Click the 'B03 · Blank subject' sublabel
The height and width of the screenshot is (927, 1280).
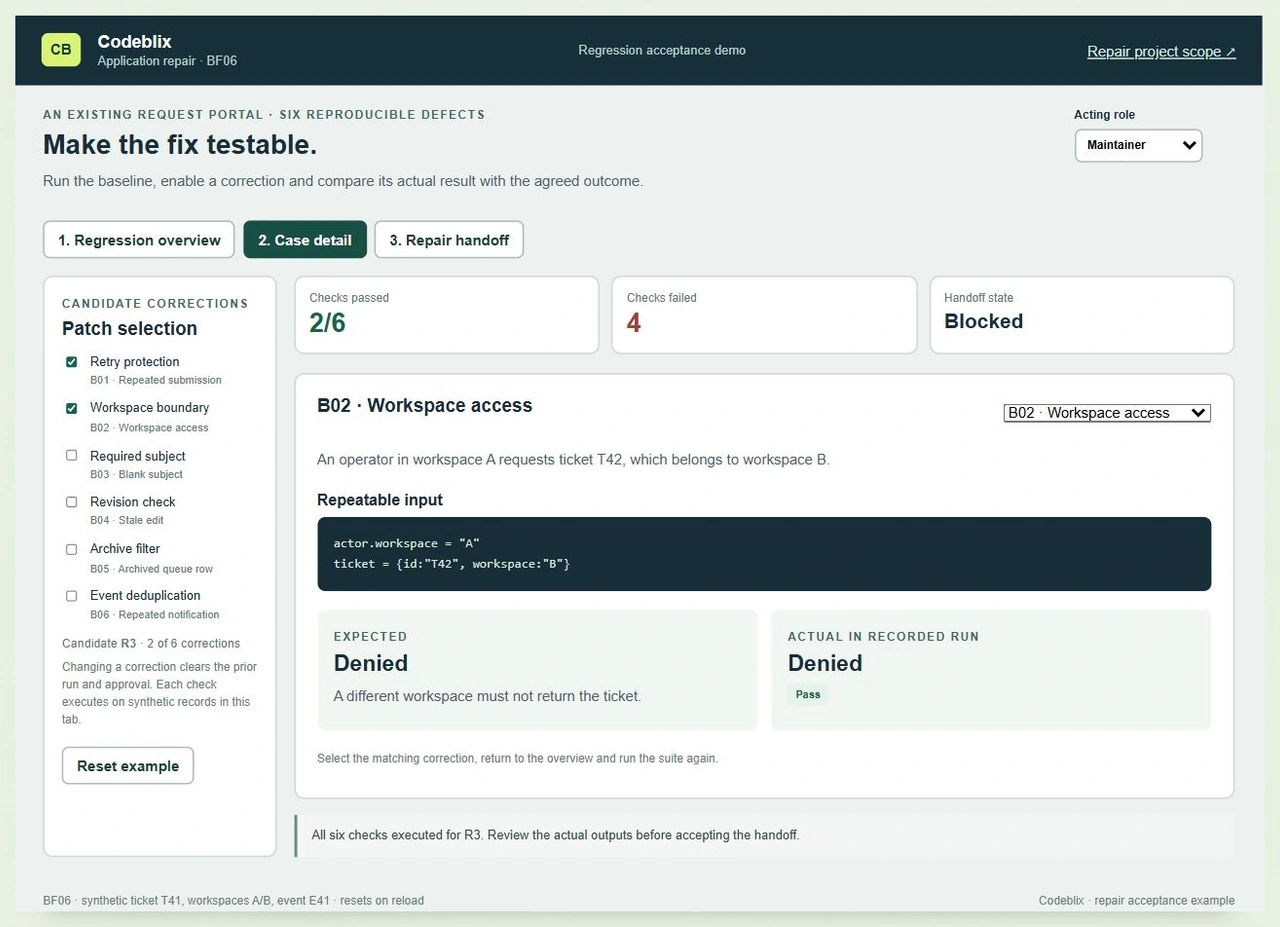[136, 474]
